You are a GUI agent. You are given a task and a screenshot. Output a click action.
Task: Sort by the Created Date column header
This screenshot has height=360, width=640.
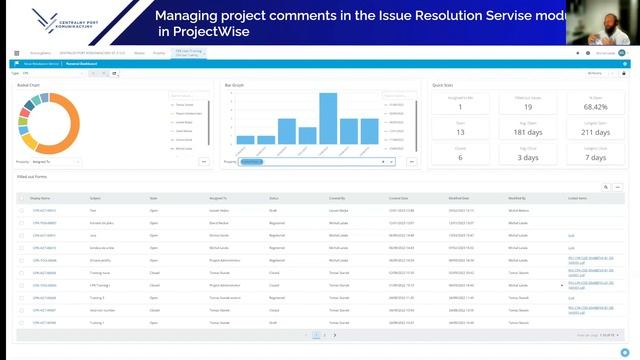(398, 198)
